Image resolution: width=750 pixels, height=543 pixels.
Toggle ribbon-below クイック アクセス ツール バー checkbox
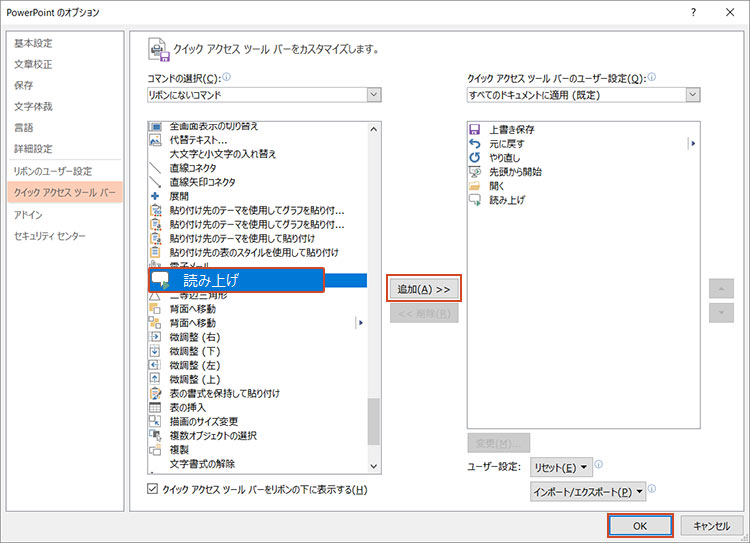click(x=152, y=489)
